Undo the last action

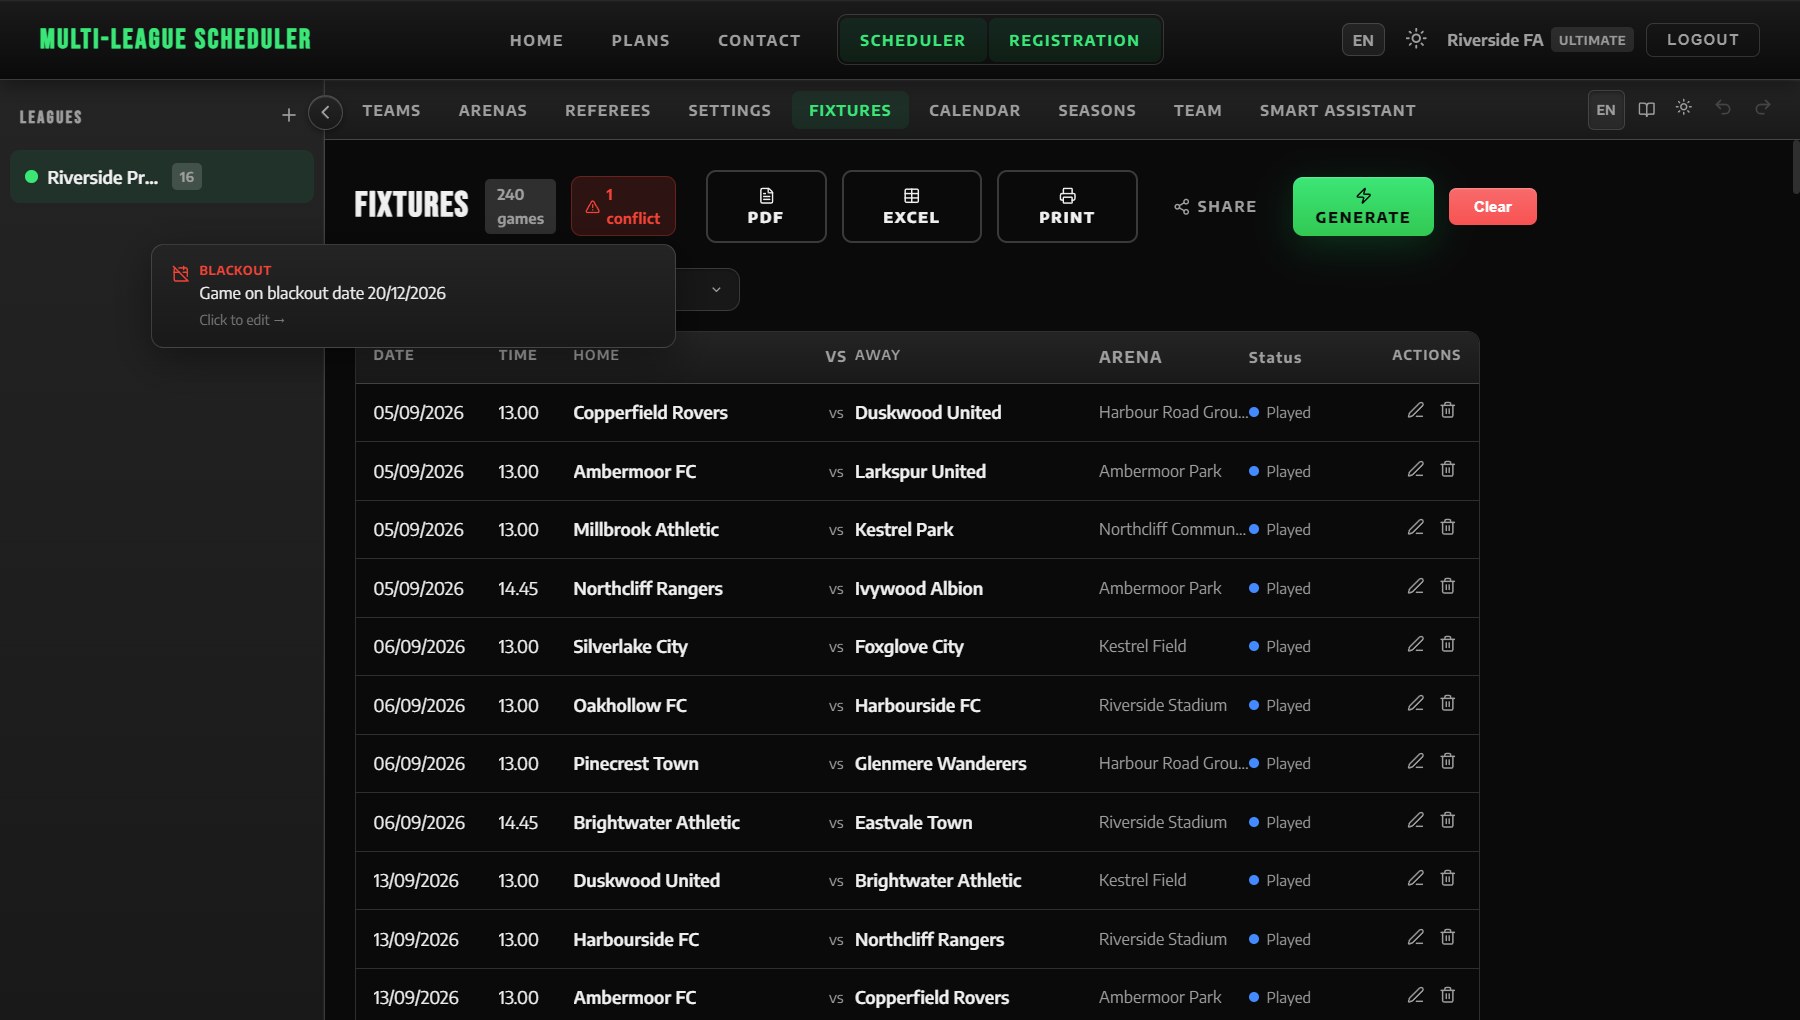point(1723,108)
